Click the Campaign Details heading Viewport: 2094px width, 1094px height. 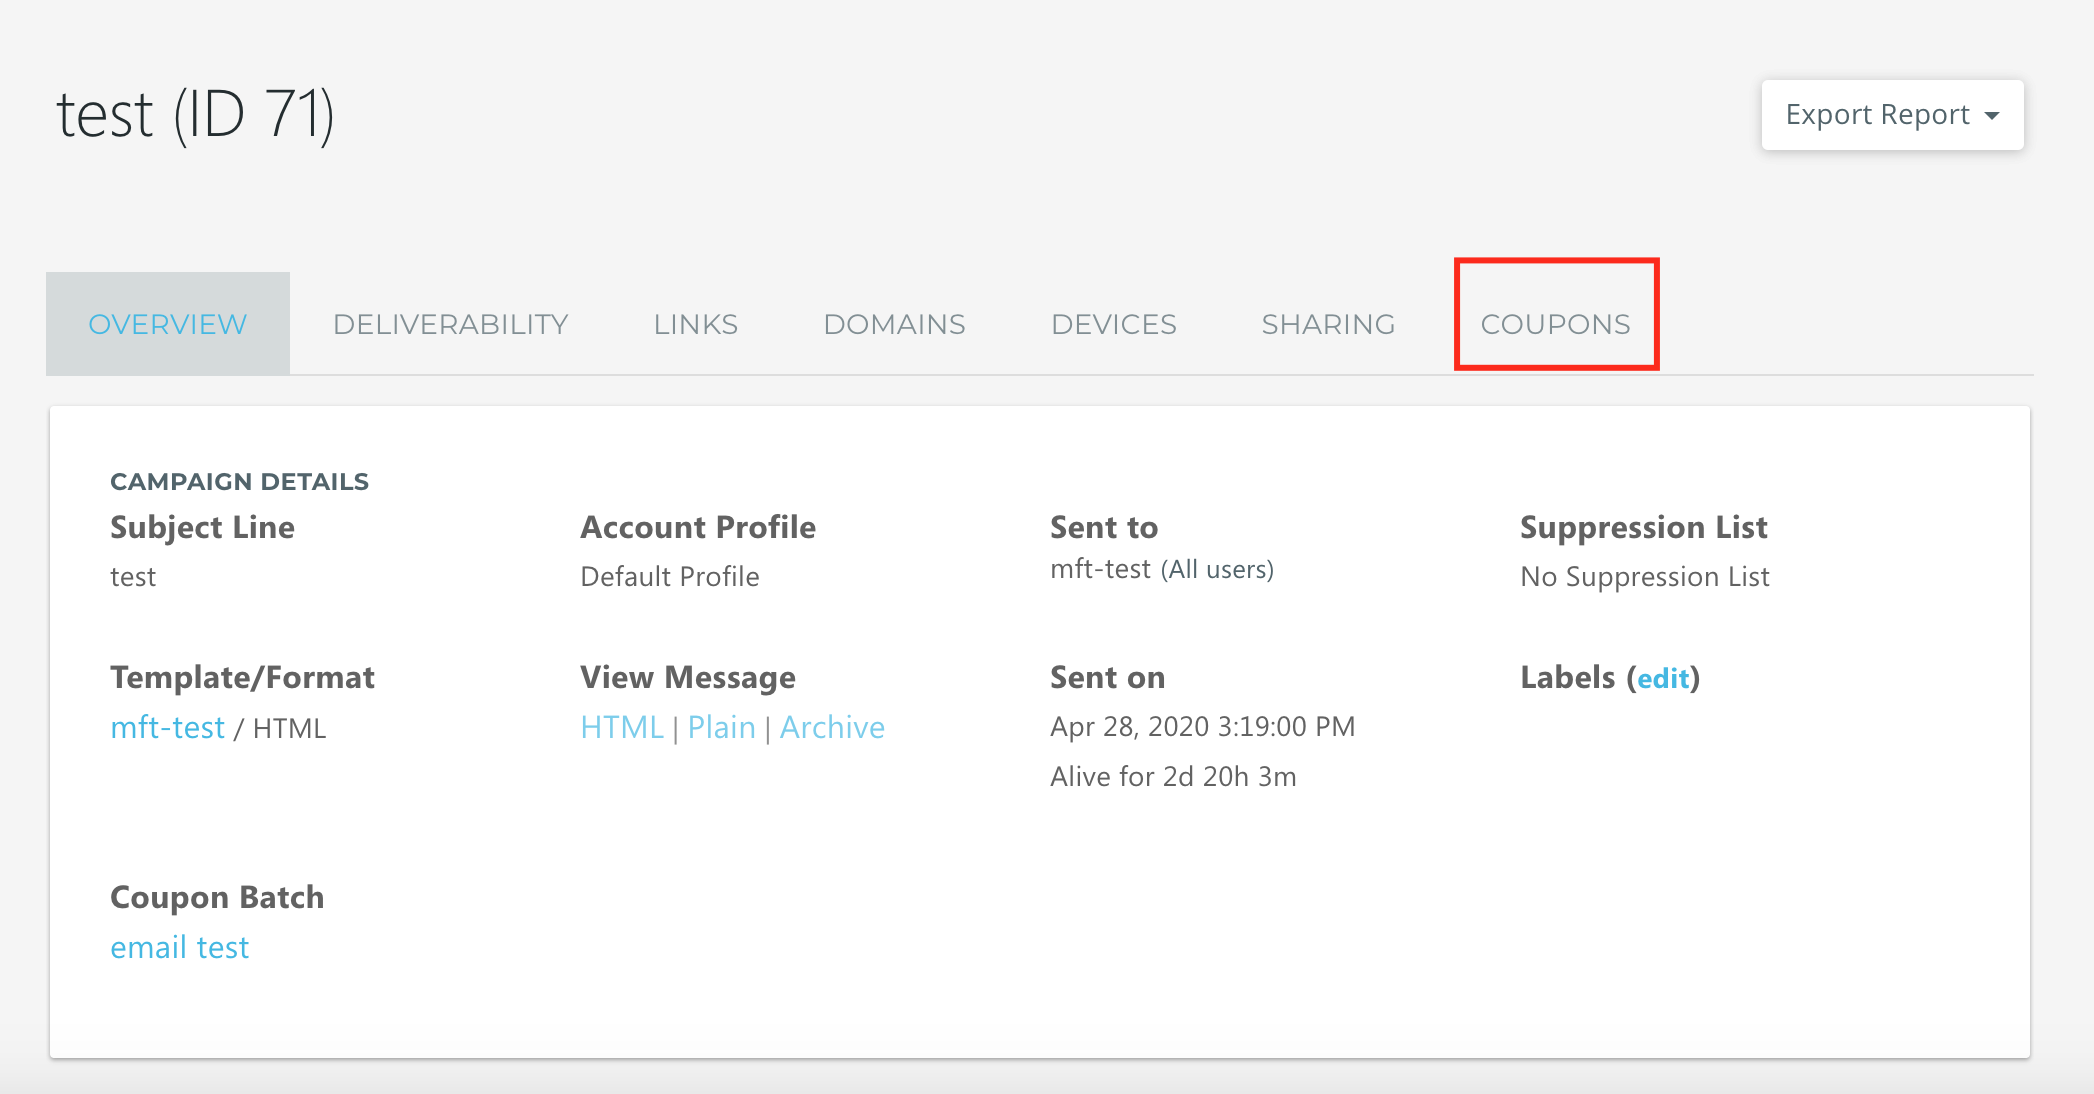coord(239,481)
